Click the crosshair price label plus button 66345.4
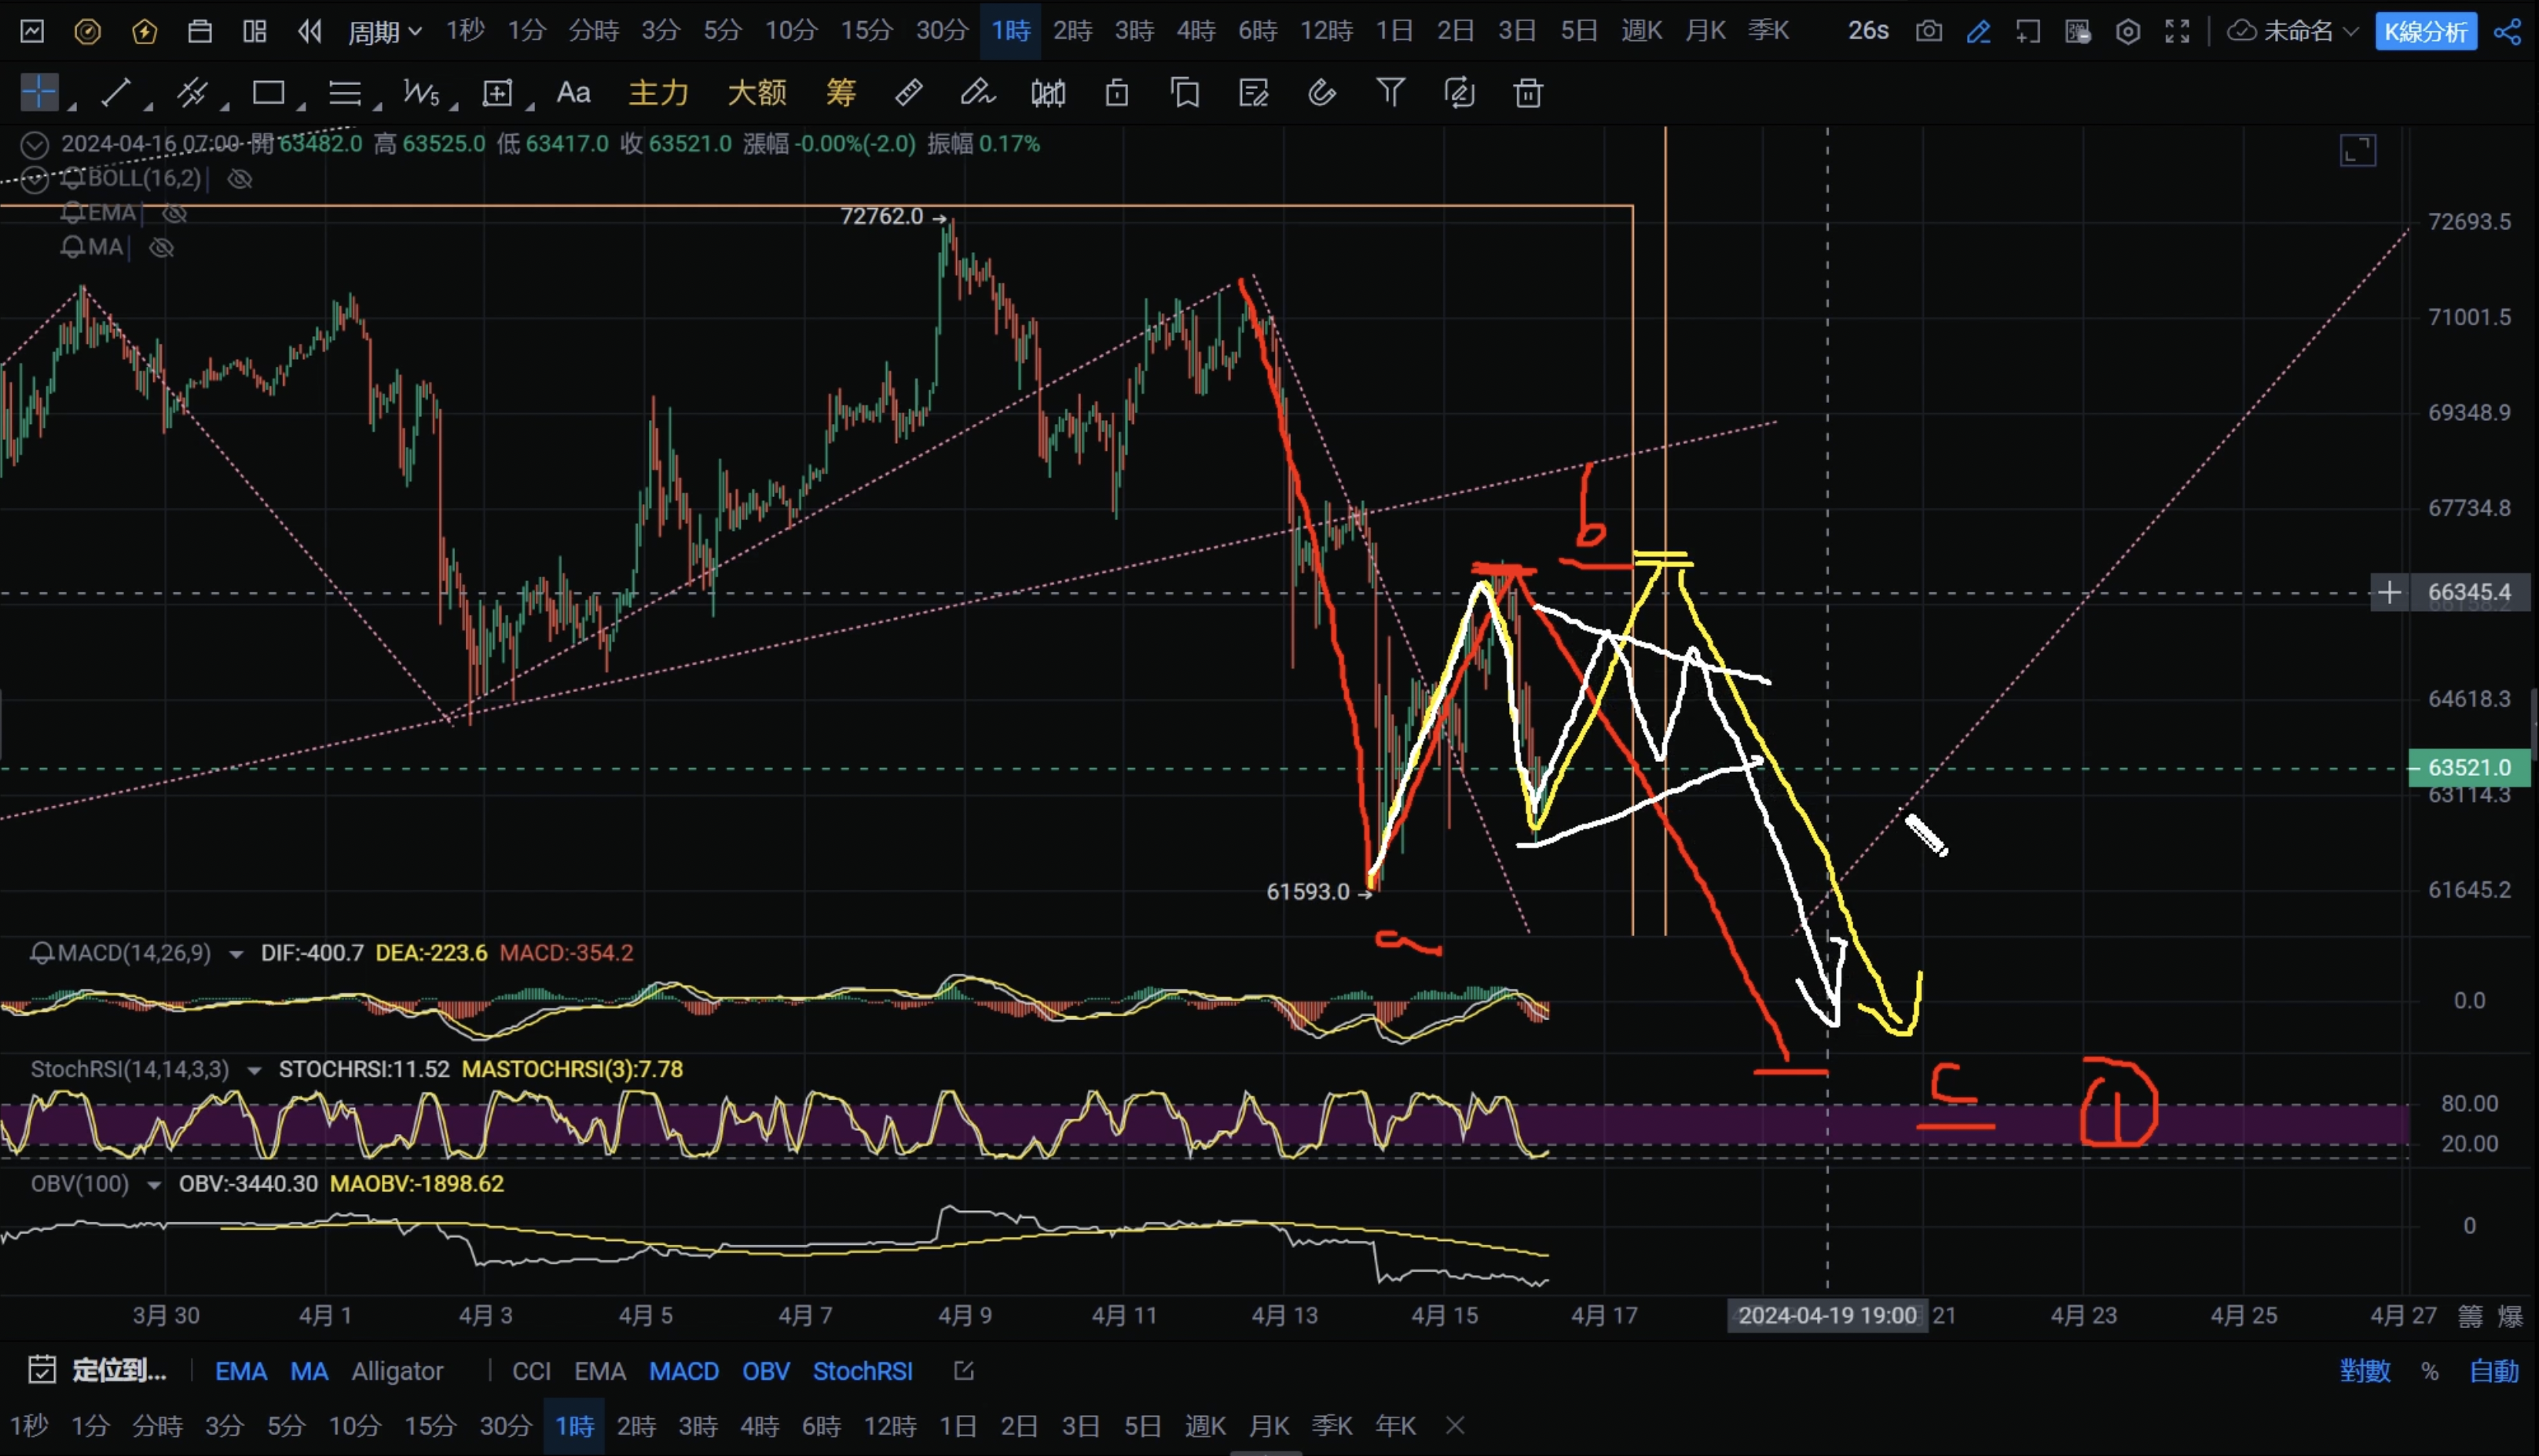Viewport: 2539px width, 1456px height. pos(2389,593)
